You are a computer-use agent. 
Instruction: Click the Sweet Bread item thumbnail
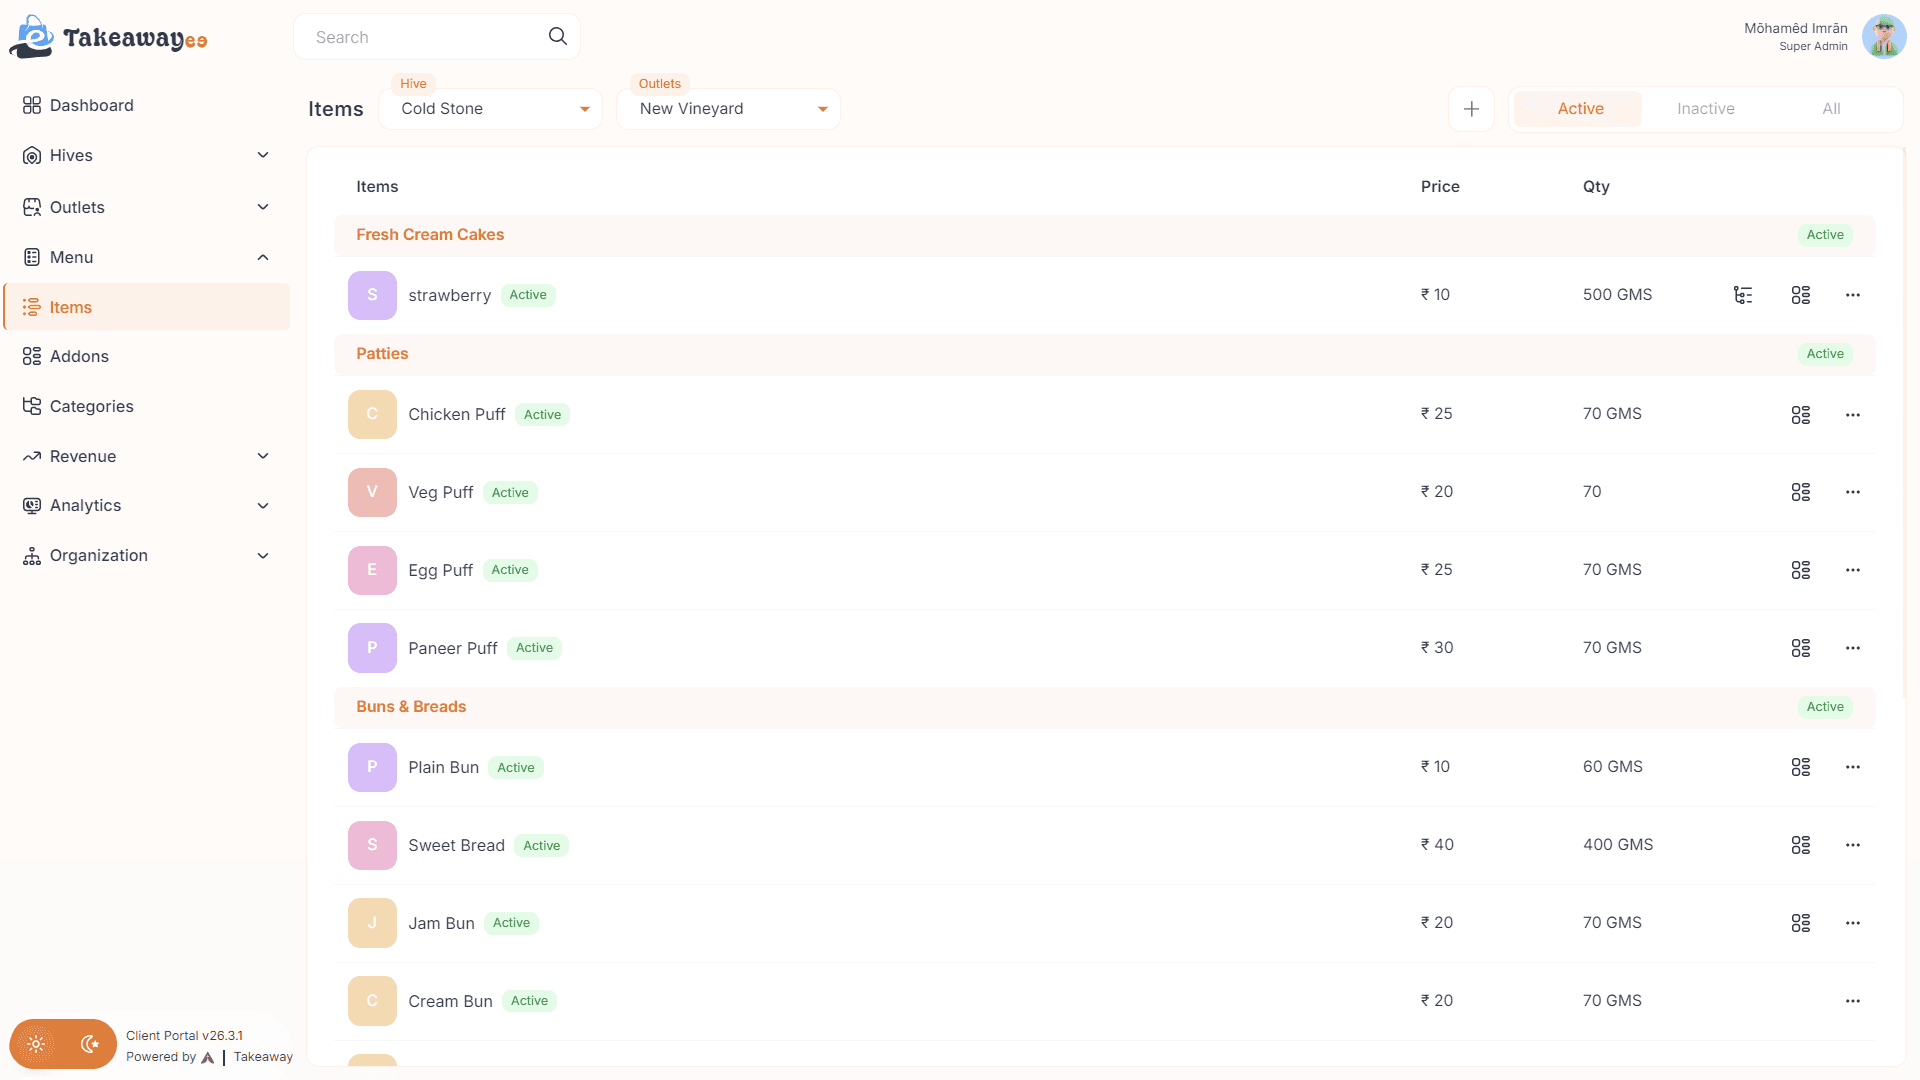[x=372, y=845]
